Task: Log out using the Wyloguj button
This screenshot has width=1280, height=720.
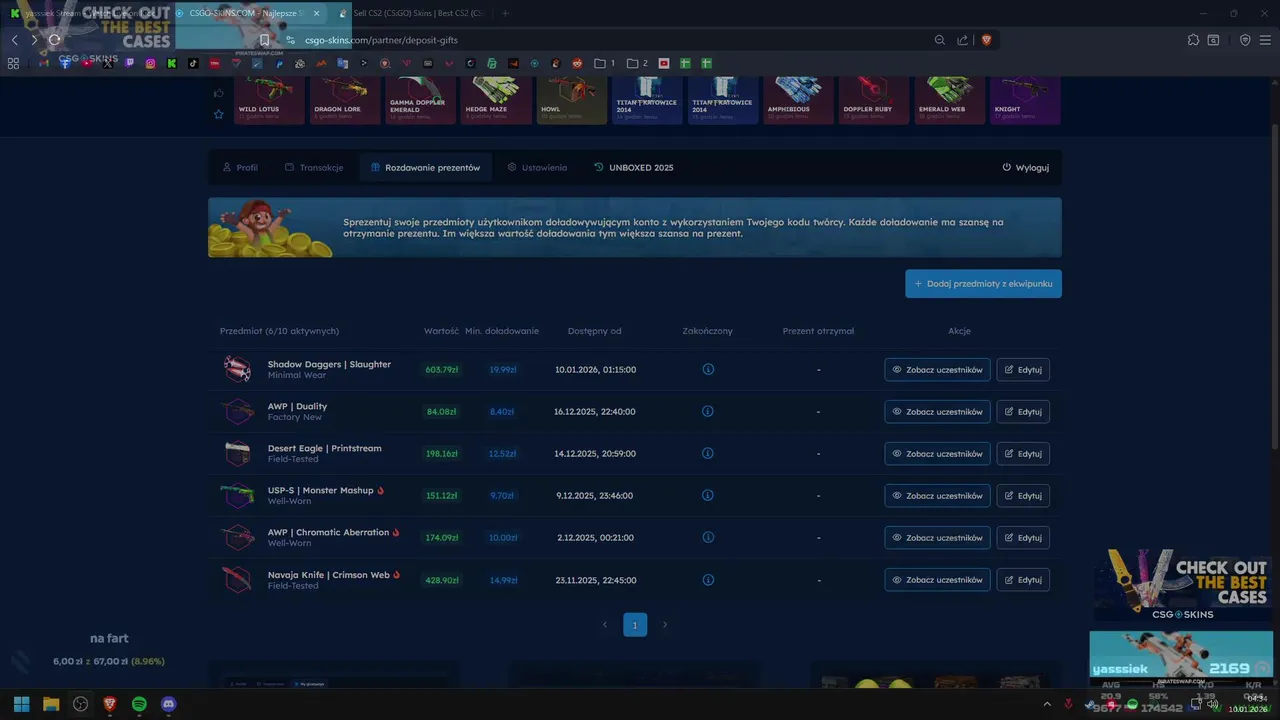Action: pos(1025,167)
